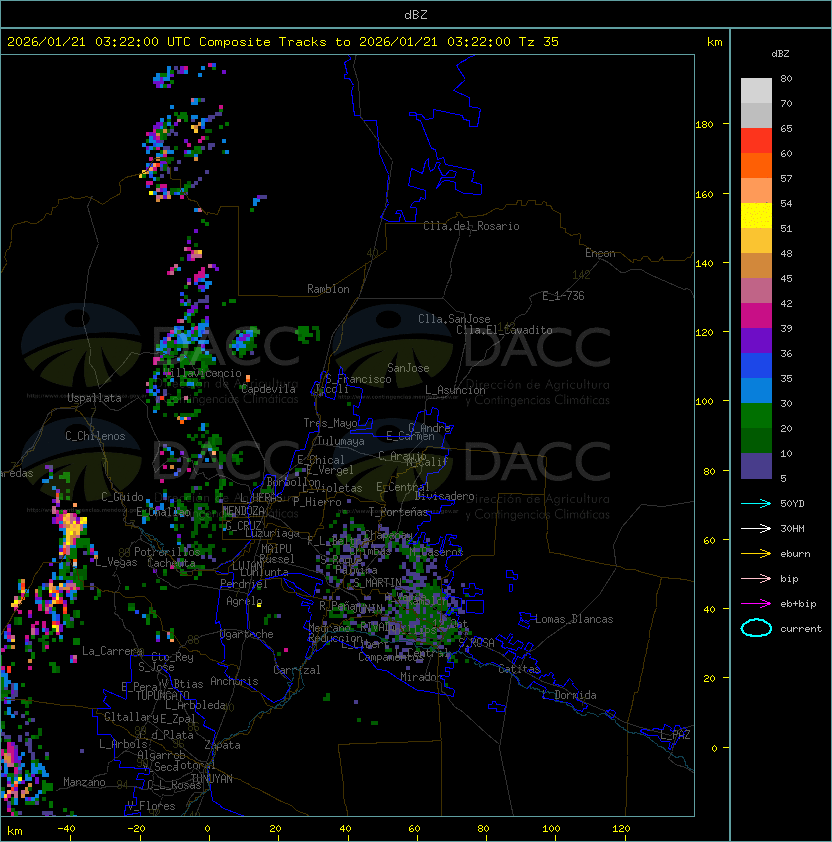Image resolution: width=832 pixels, height=842 pixels.
Task: Click the dBZ title at window top
Action: point(415,14)
